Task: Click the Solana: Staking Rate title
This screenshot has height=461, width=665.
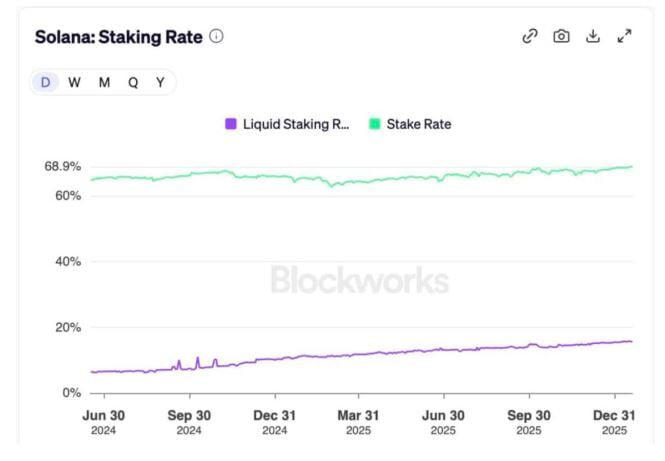Action: pyautogui.click(x=118, y=37)
